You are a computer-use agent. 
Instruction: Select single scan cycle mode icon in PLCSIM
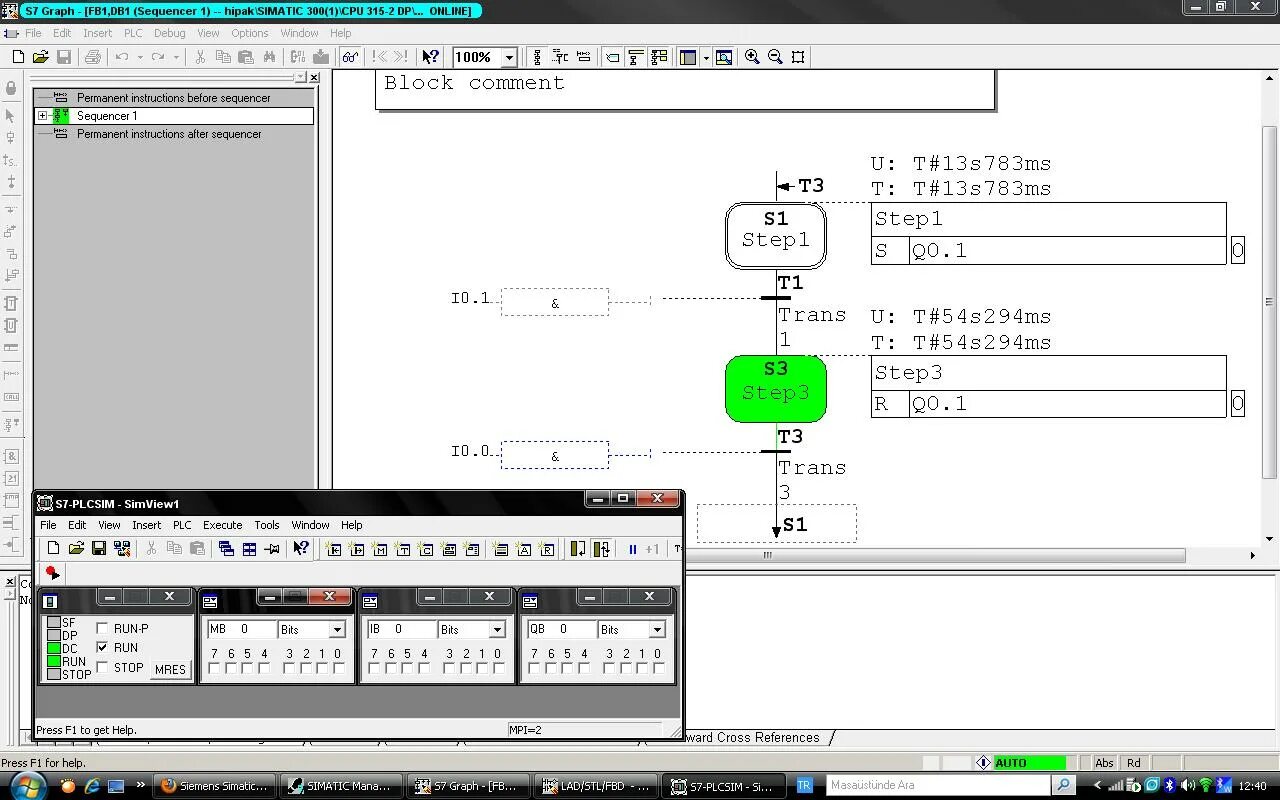tap(578, 549)
